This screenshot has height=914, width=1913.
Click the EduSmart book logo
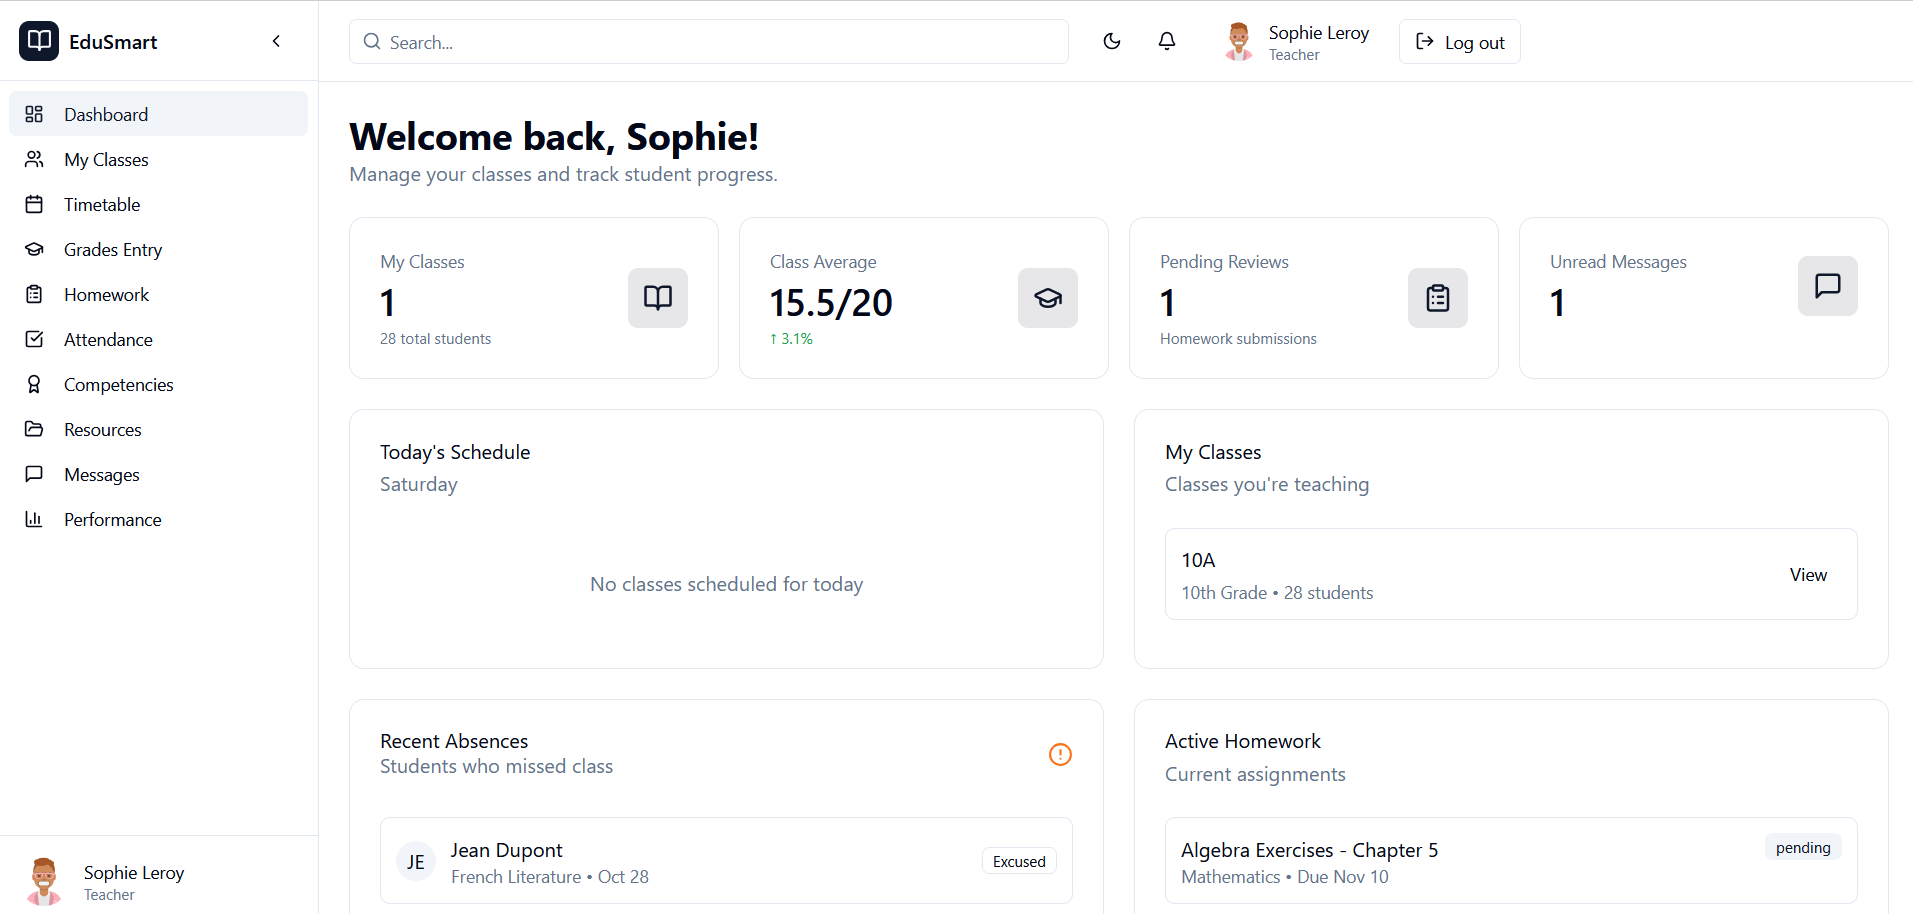click(x=39, y=41)
